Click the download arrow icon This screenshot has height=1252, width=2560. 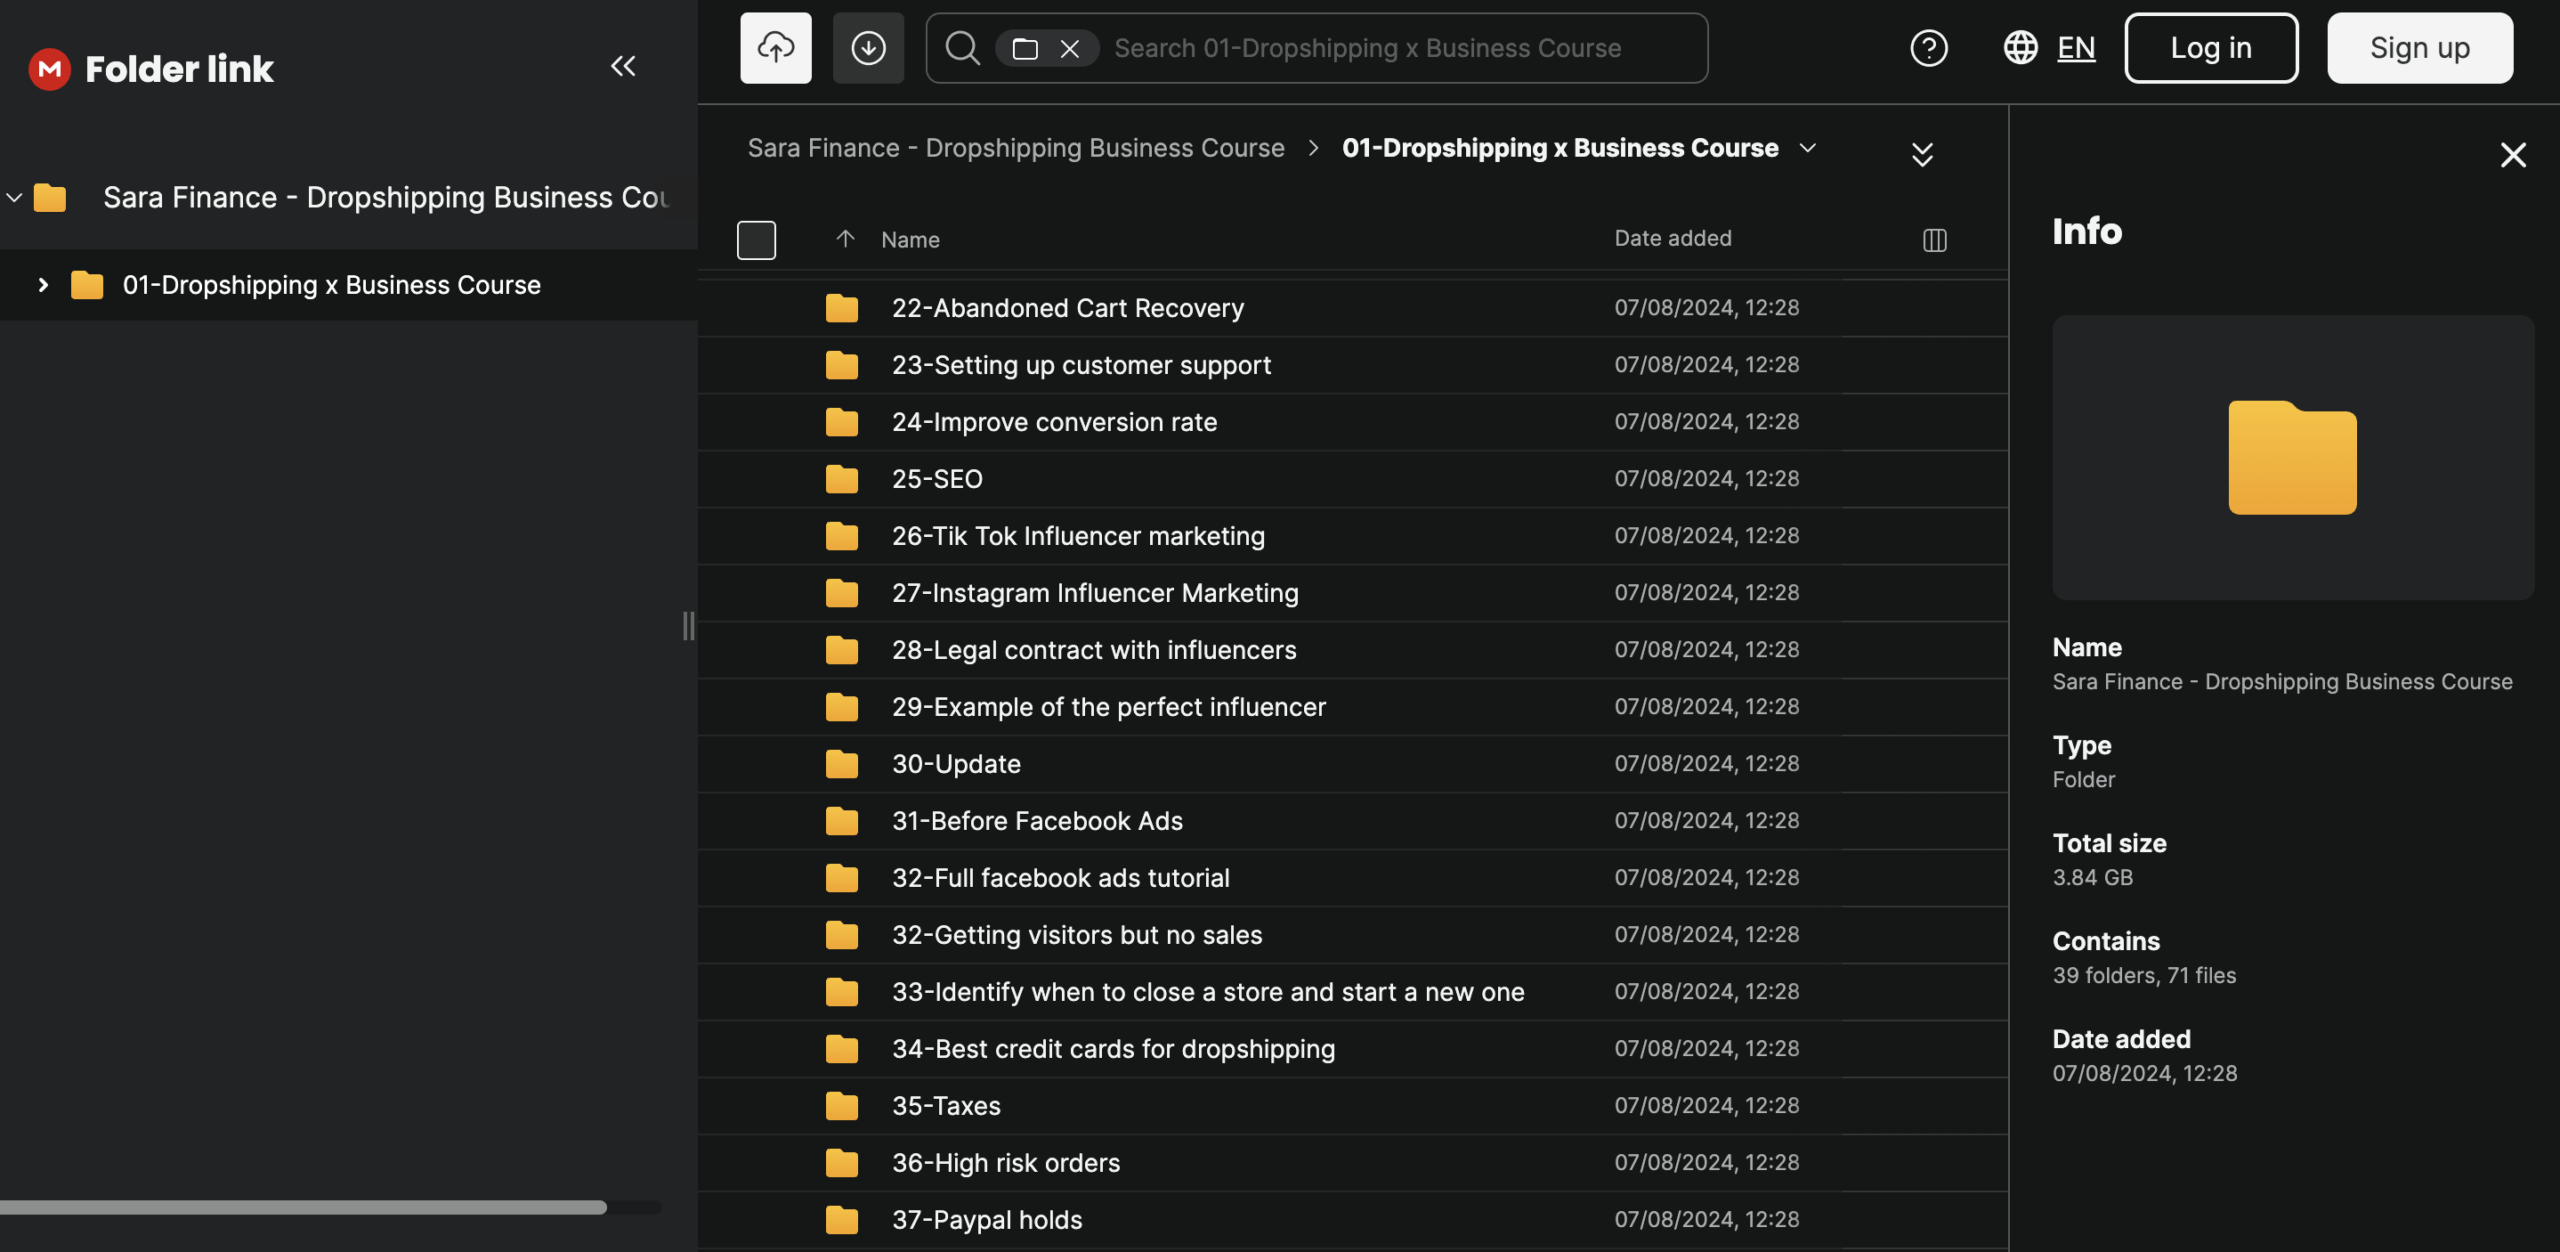868,48
